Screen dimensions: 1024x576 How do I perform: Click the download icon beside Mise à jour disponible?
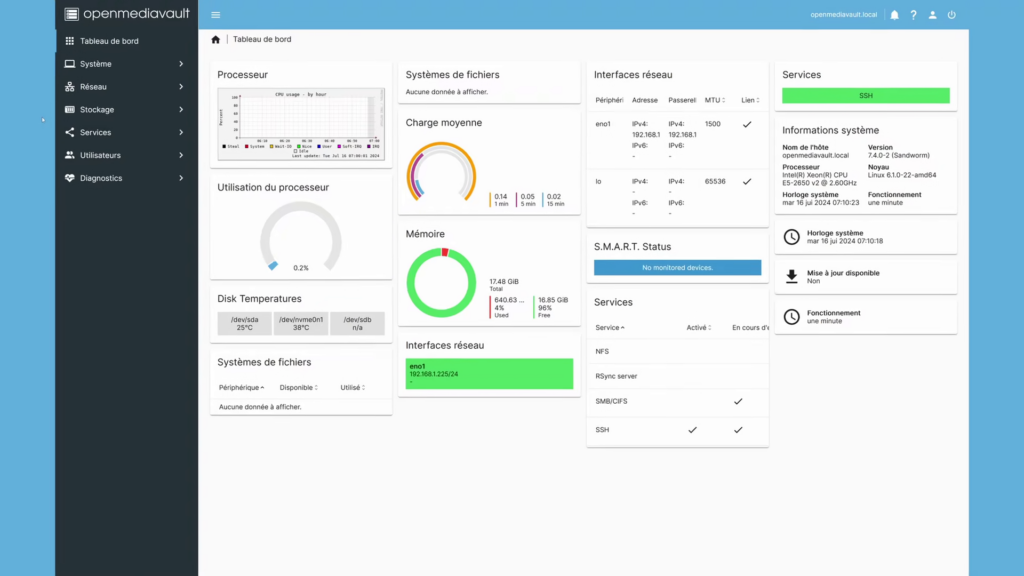click(x=791, y=277)
